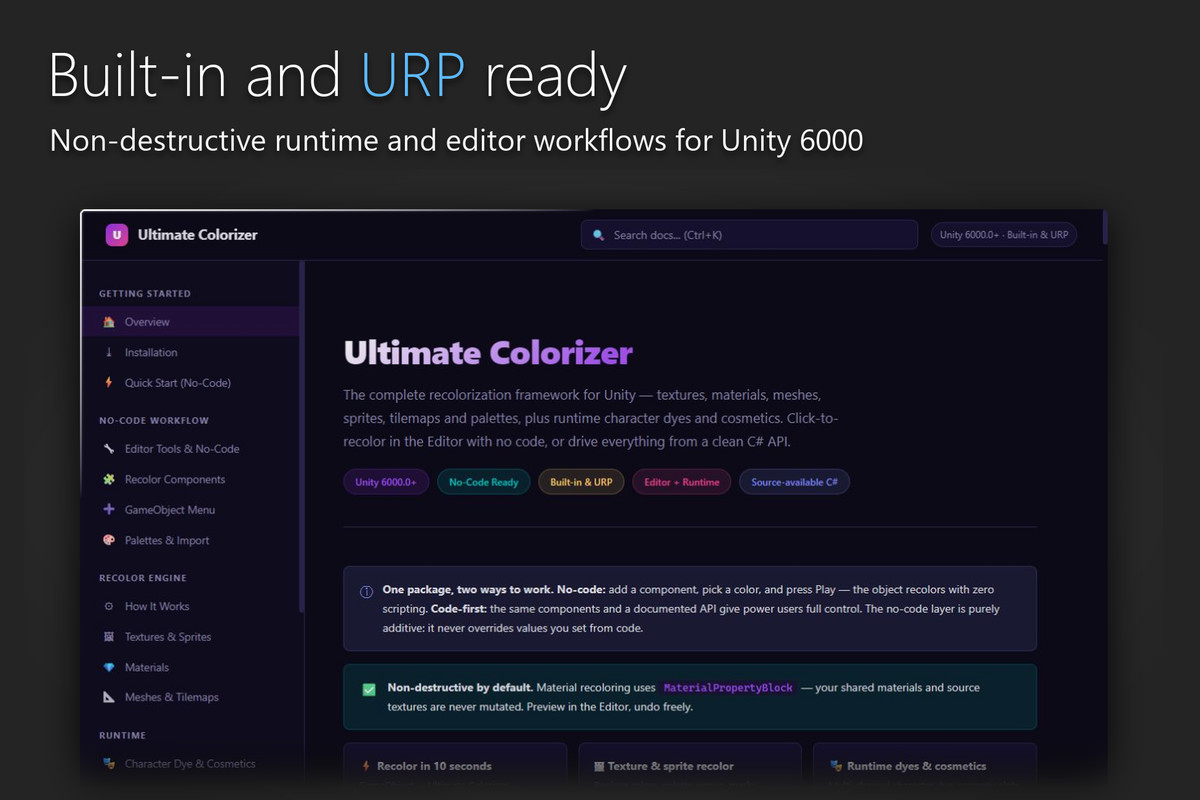
Task: Open the Overview page in sidebar
Action: (x=190, y=322)
